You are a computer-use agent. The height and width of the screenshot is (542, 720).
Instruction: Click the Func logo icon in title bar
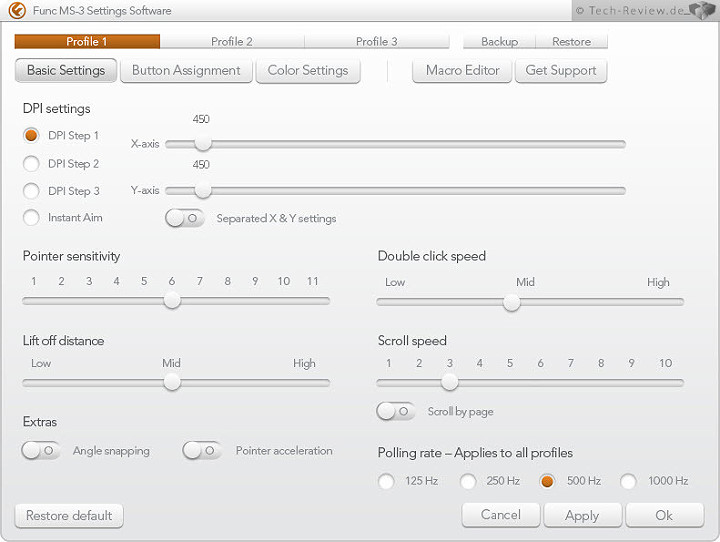[17, 10]
